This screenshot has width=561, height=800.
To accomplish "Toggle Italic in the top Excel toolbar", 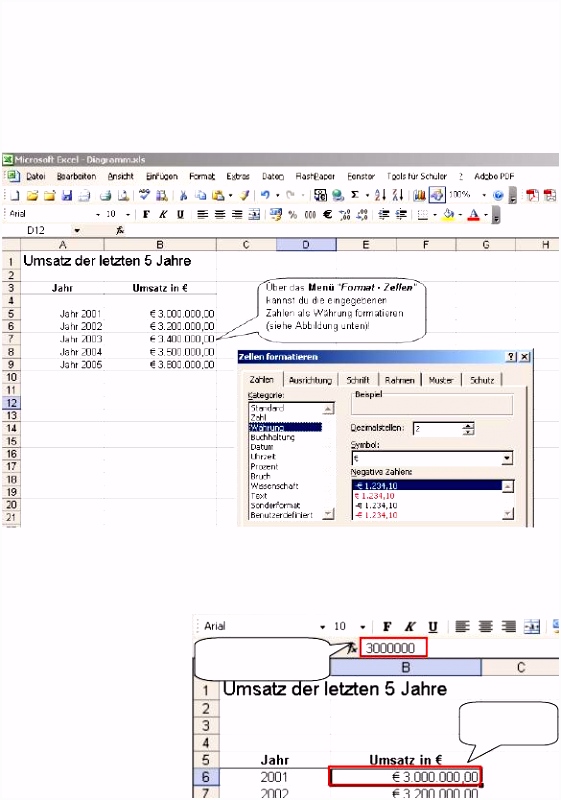I will pos(163,214).
